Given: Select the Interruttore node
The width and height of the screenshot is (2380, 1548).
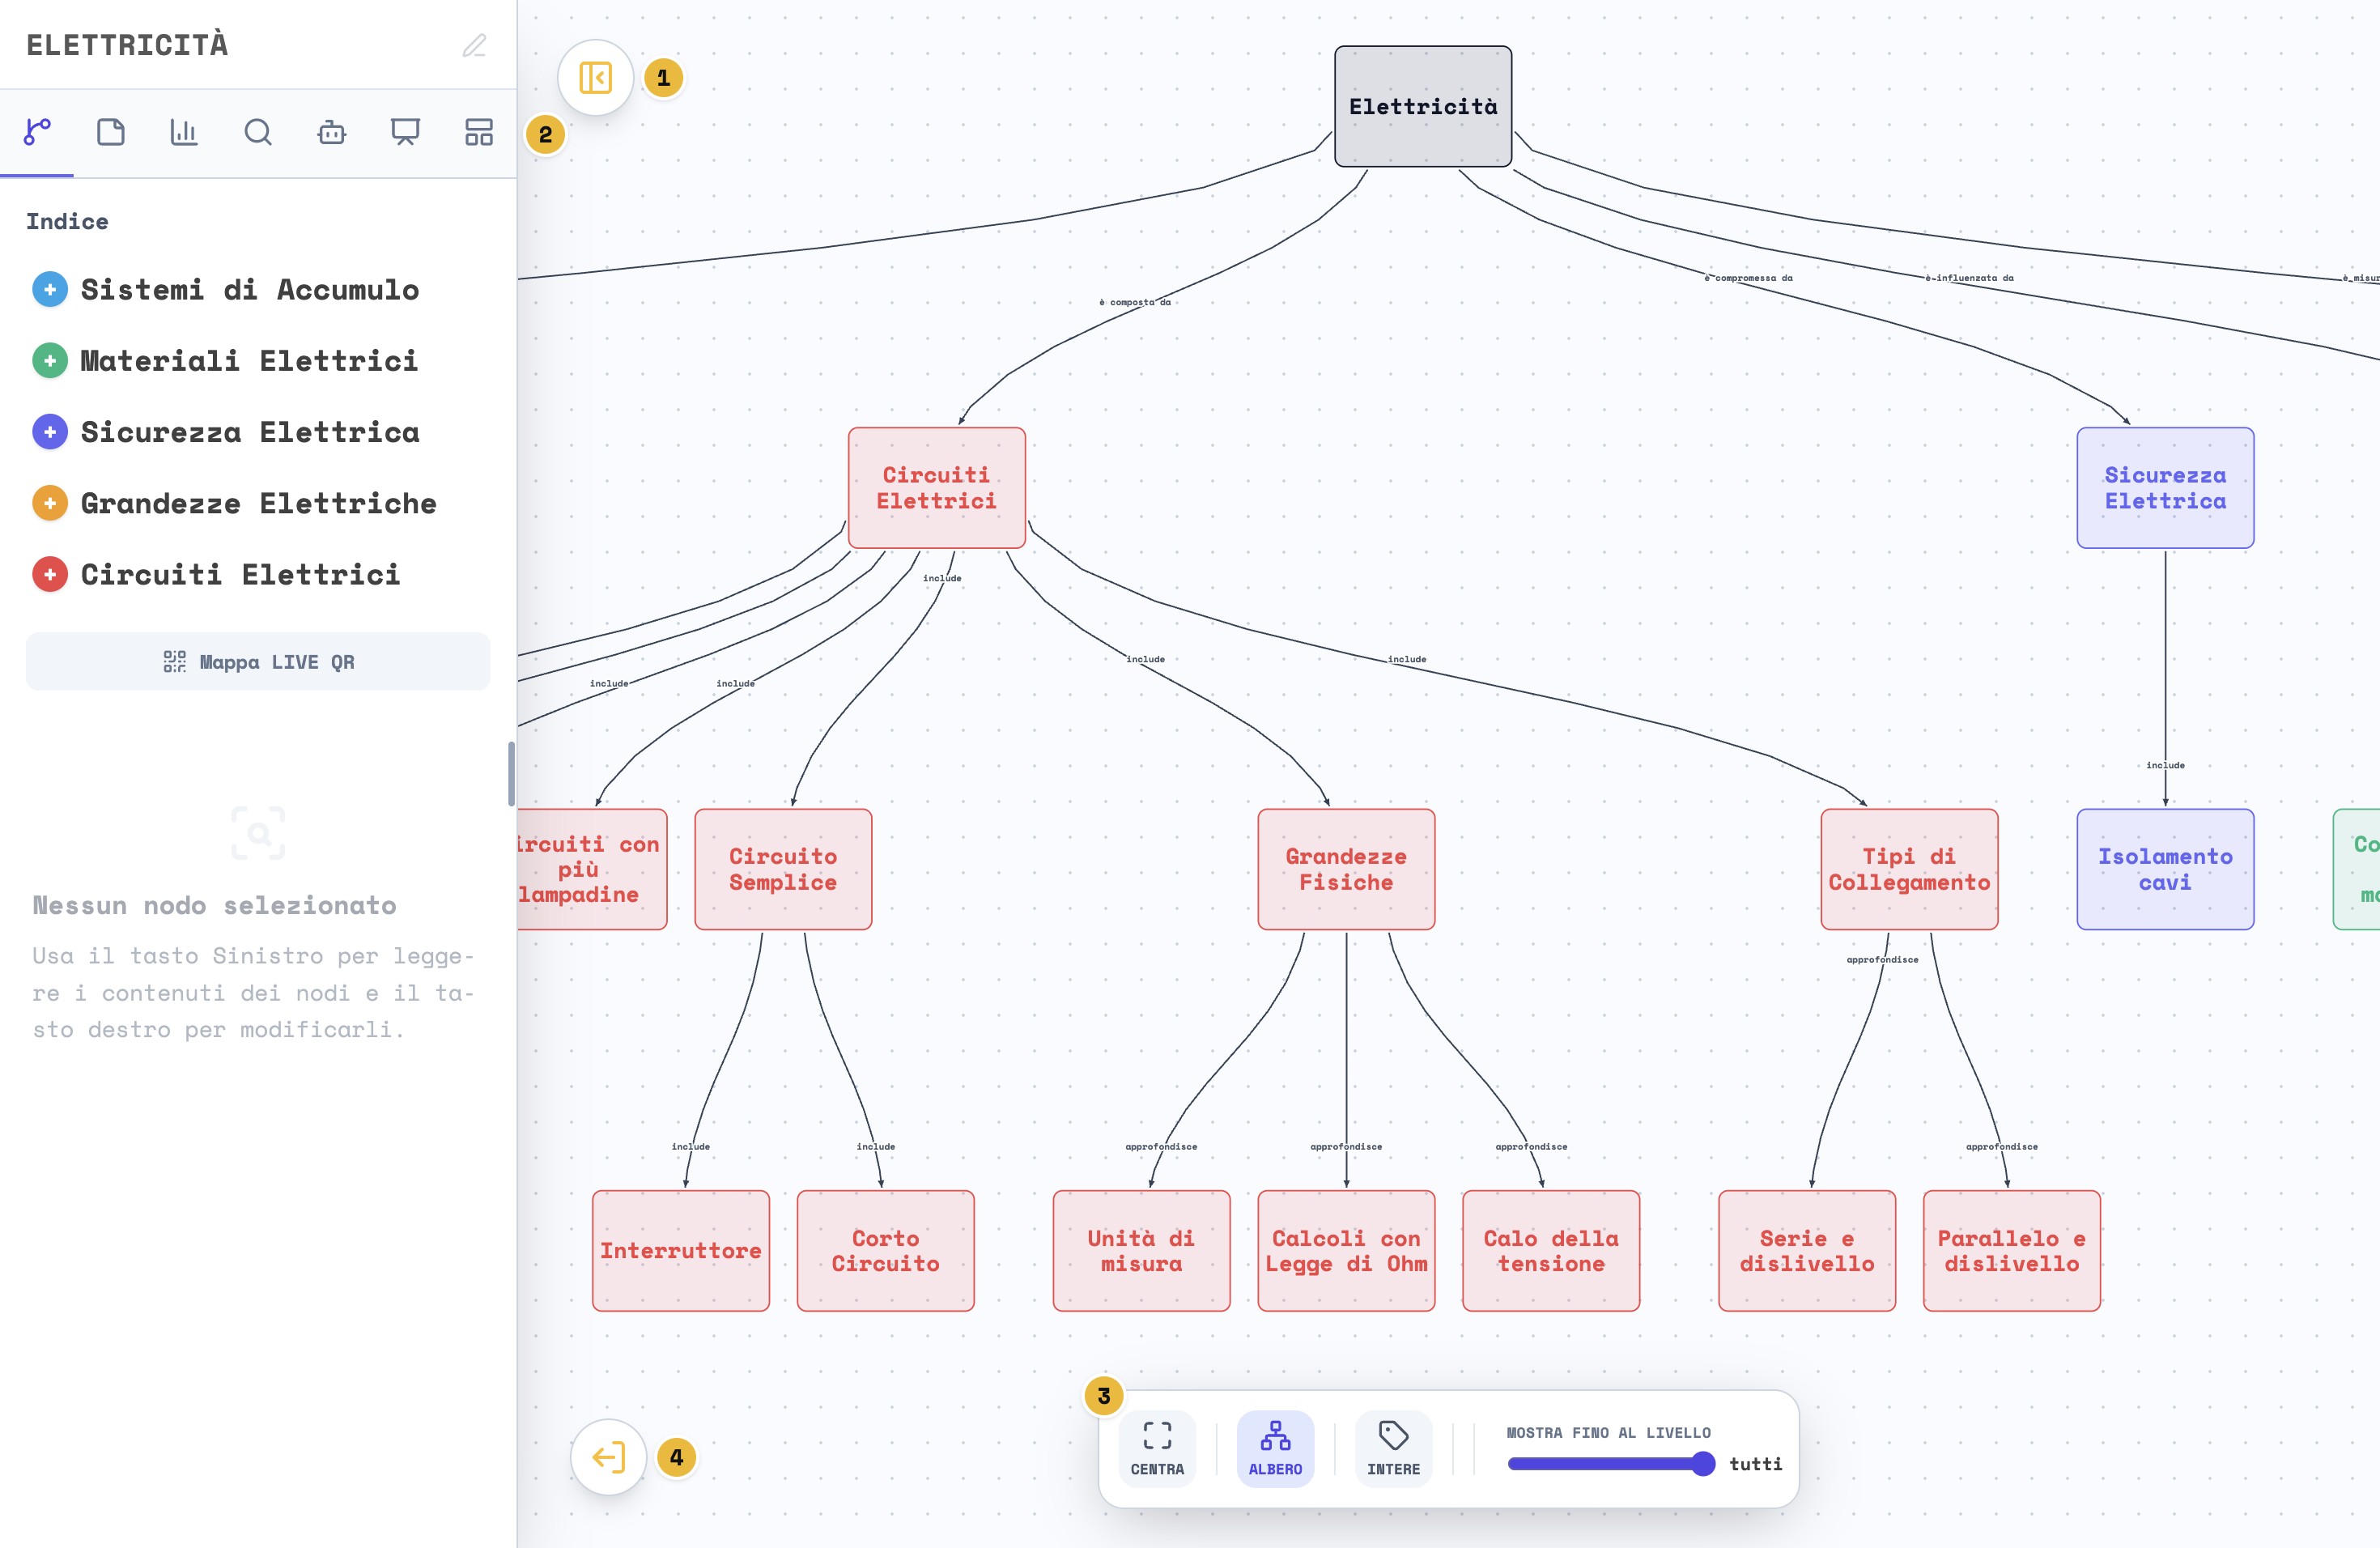Looking at the screenshot, I should (x=681, y=1250).
